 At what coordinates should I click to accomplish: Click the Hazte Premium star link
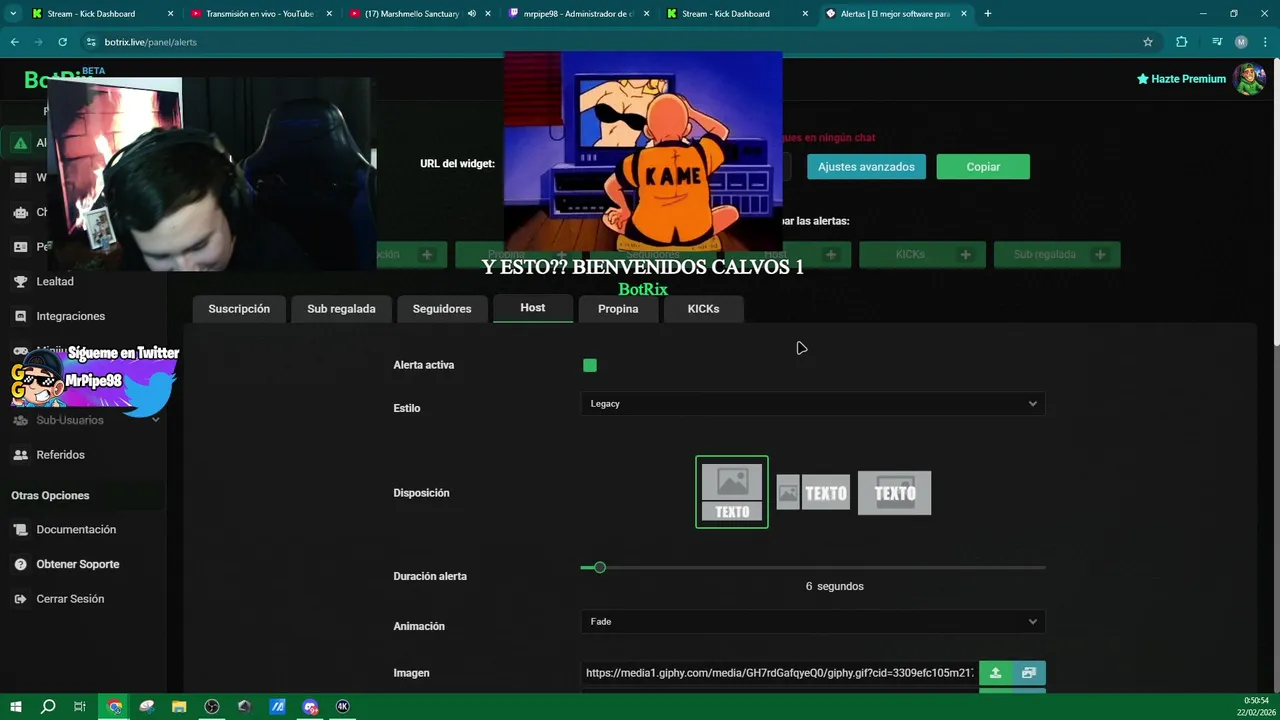[x=1181, y=79]
